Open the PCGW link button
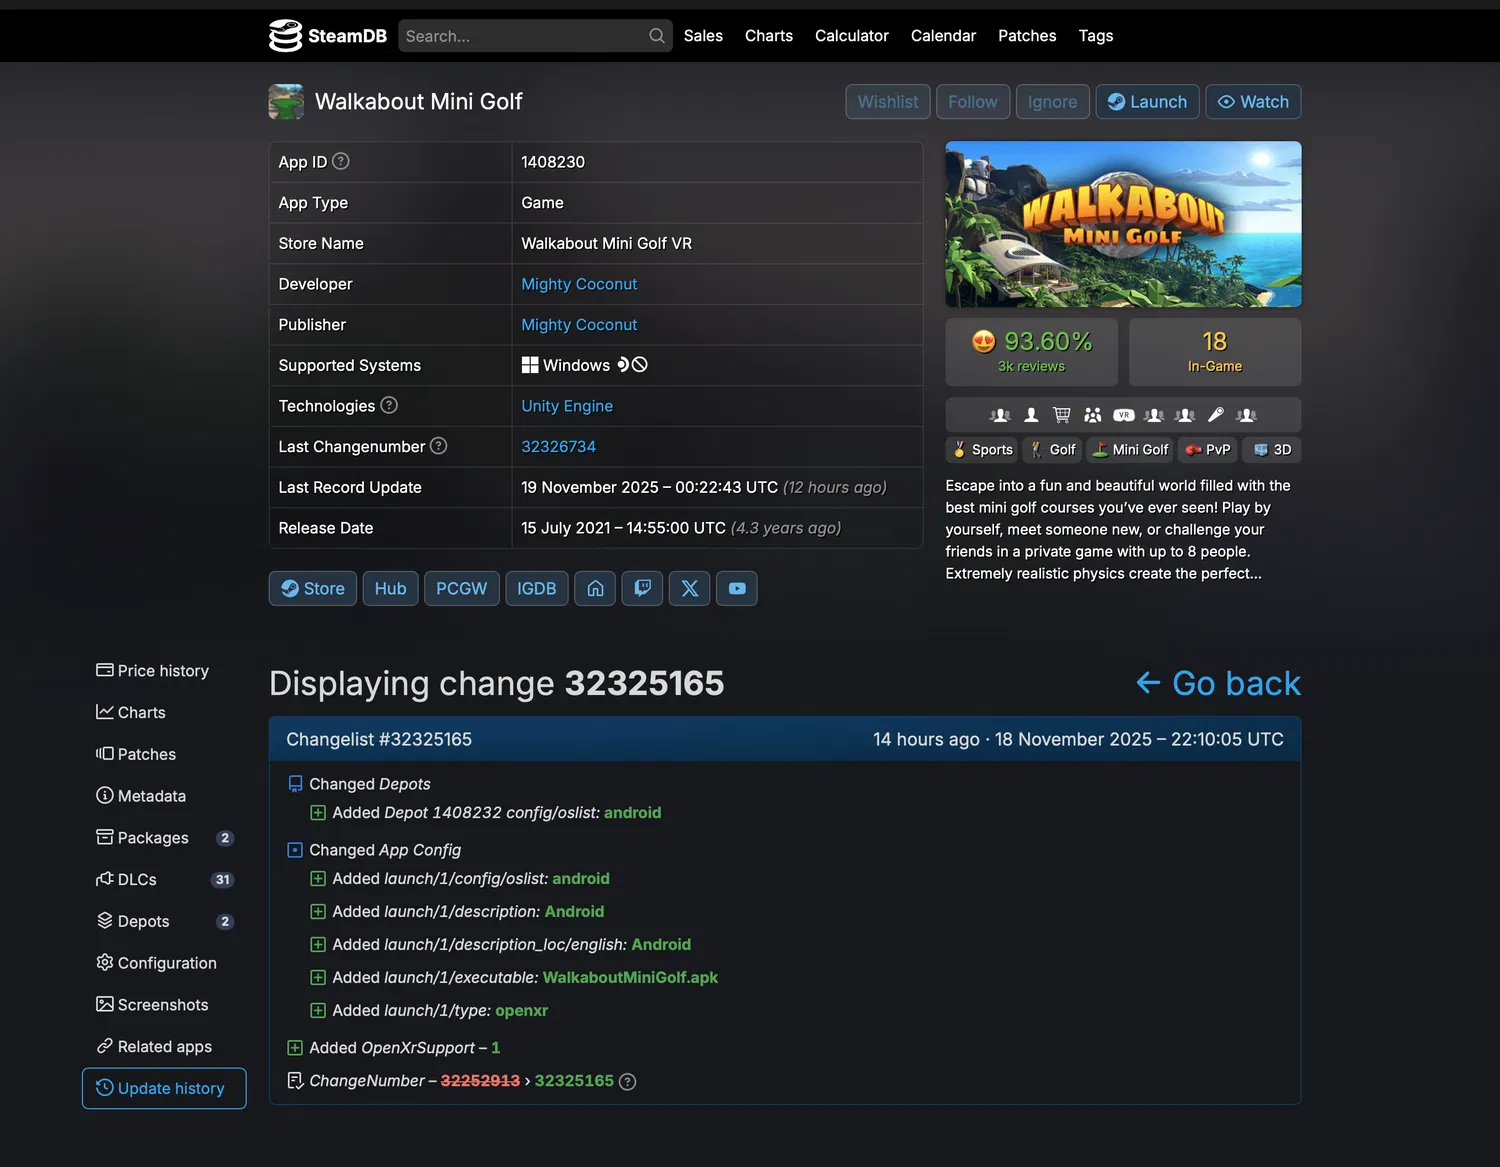The width and height of the screenshot is (1500, 1167). 462,589
